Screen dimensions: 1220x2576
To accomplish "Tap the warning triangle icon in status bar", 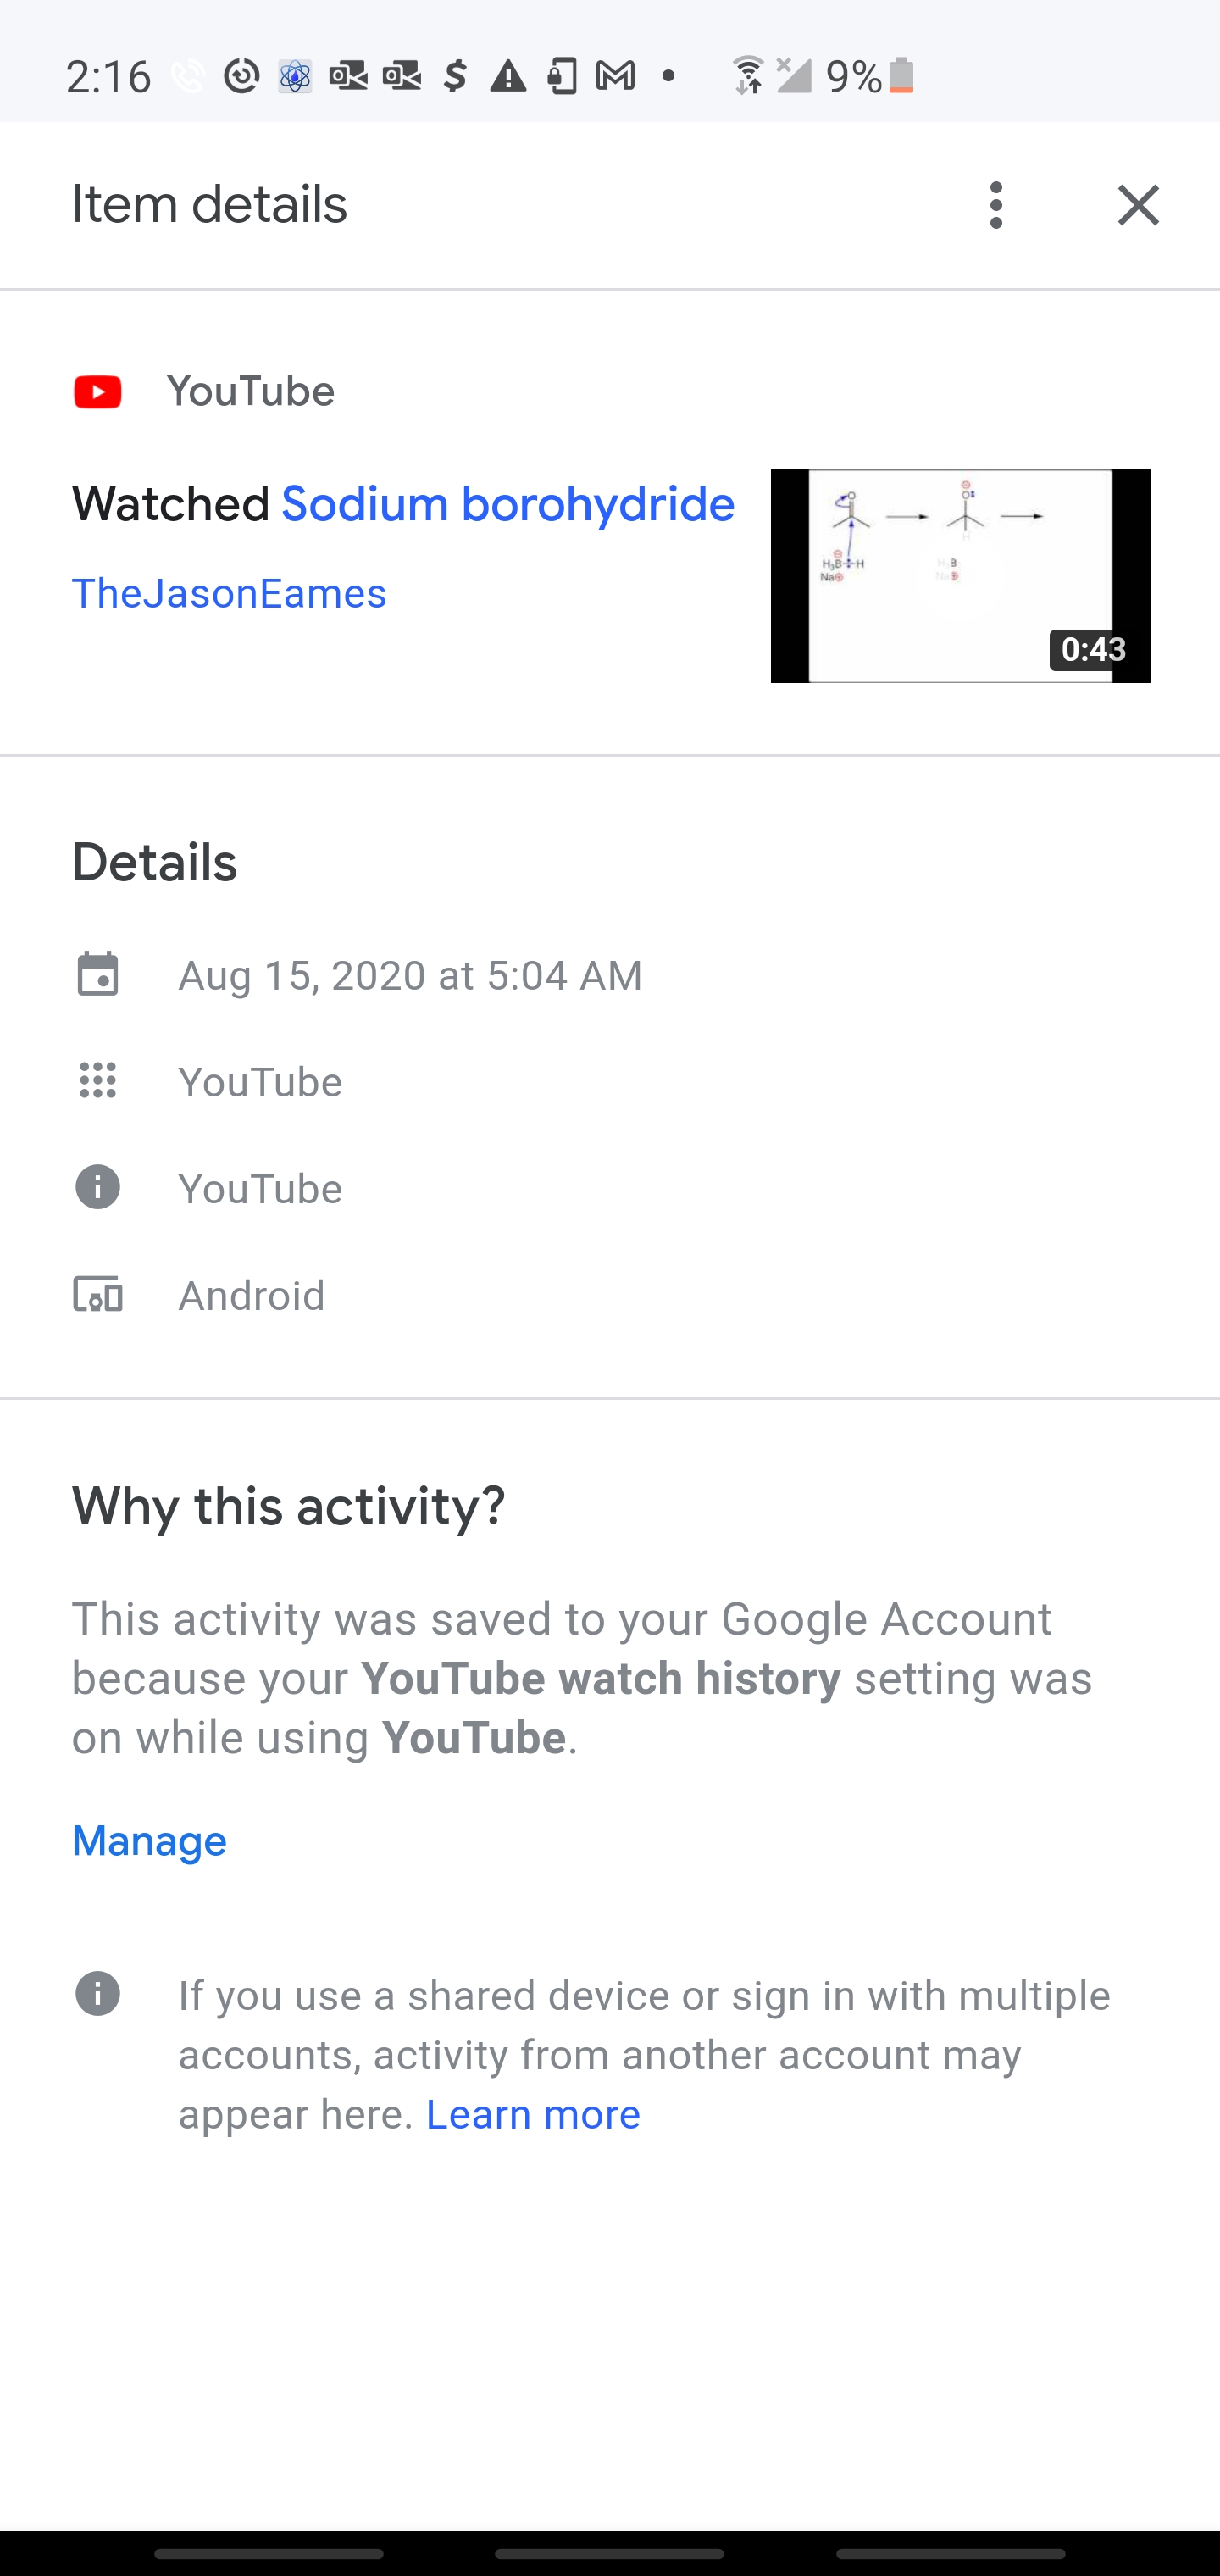I will click(508, 75).
